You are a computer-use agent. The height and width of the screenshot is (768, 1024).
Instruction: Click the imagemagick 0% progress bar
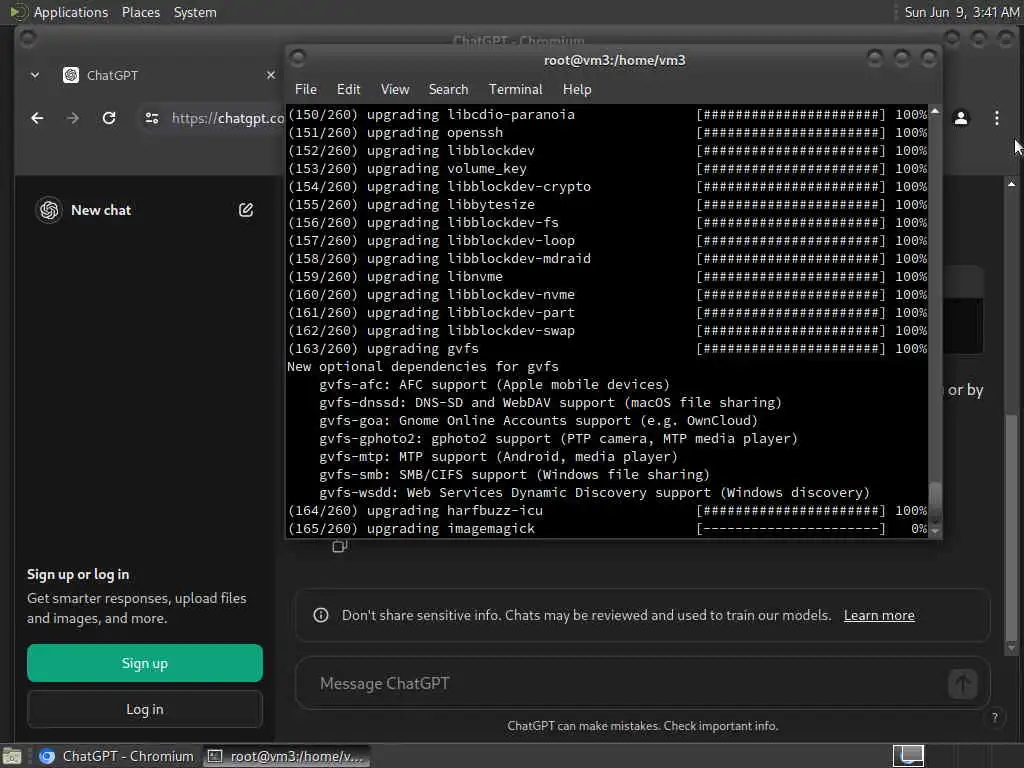(790, 529)
